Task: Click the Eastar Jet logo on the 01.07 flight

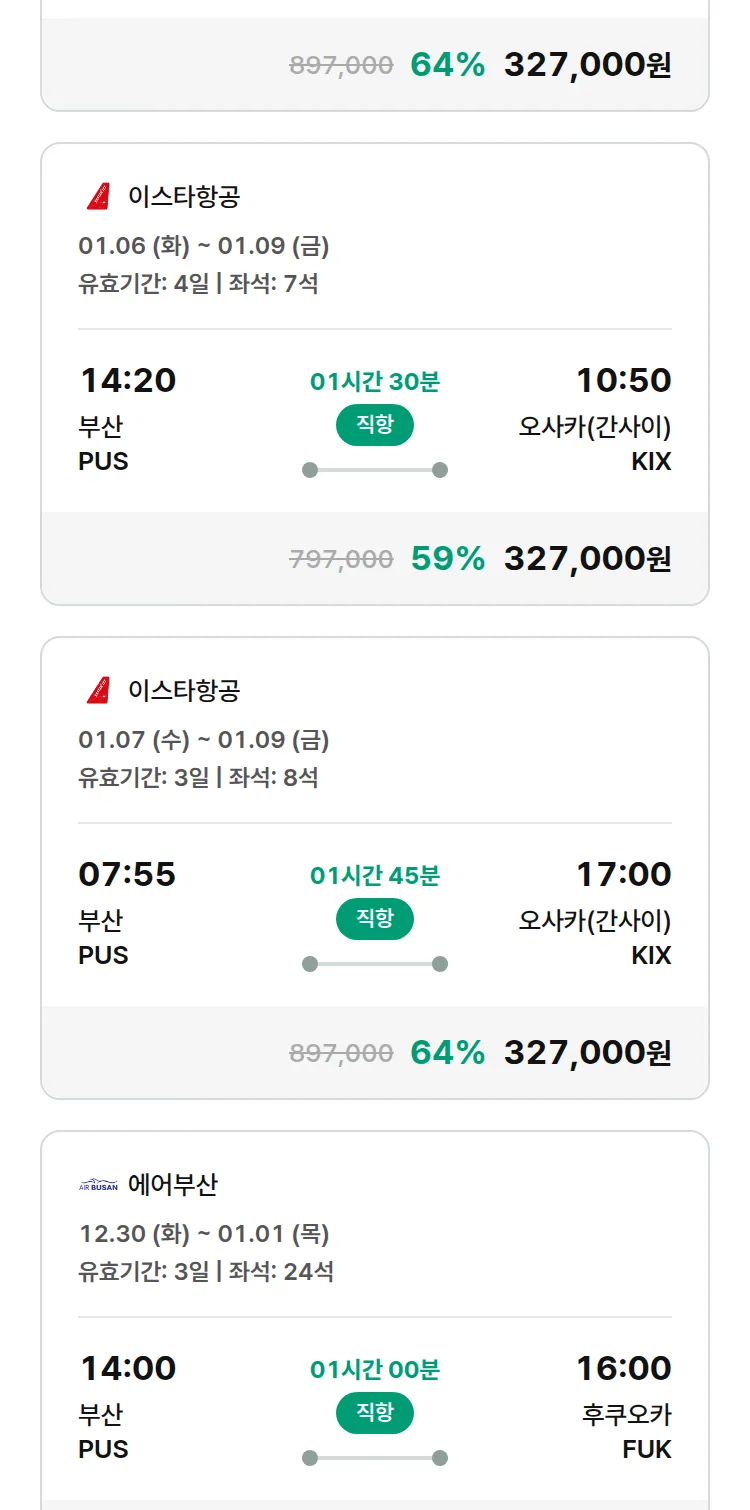Action: [98, 690]
